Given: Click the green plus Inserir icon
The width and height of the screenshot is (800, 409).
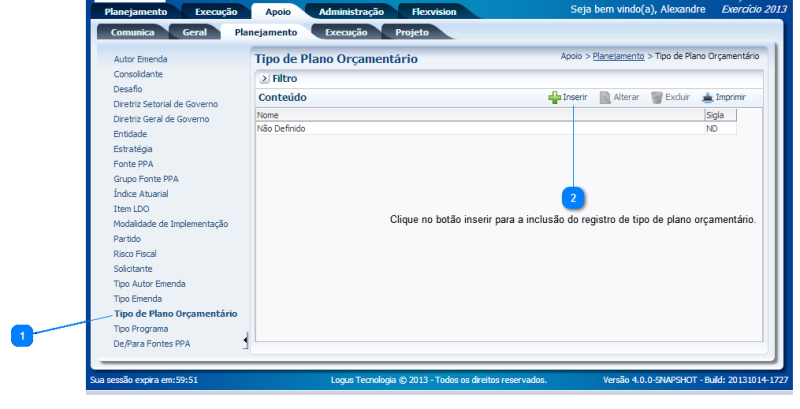Looking at the screenshot, I should 554,98.
